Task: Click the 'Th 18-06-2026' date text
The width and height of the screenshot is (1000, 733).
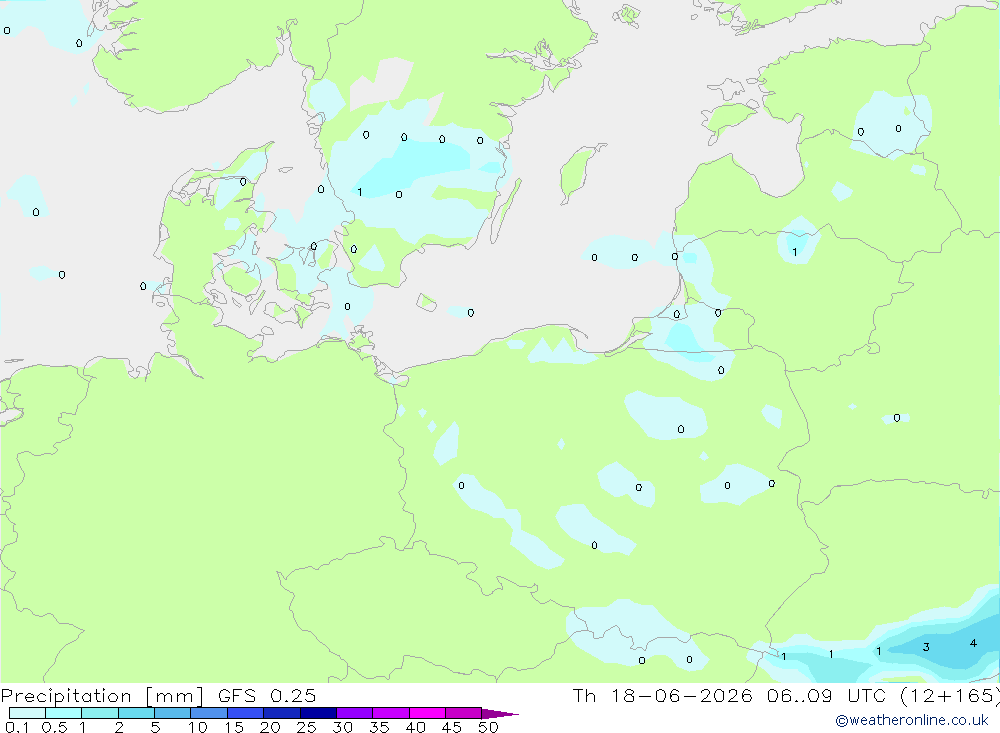Action: tap(663, 696)
